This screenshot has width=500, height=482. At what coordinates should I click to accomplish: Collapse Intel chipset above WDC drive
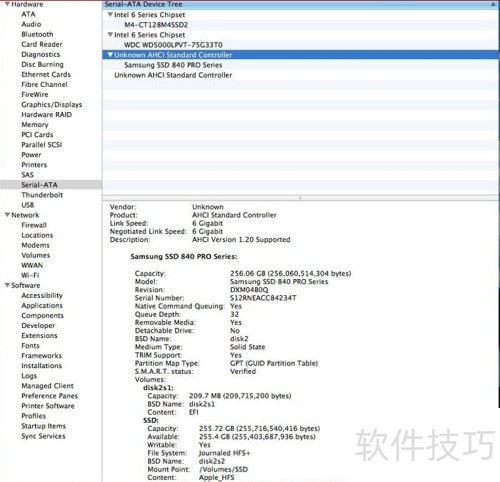coord(110,34)
